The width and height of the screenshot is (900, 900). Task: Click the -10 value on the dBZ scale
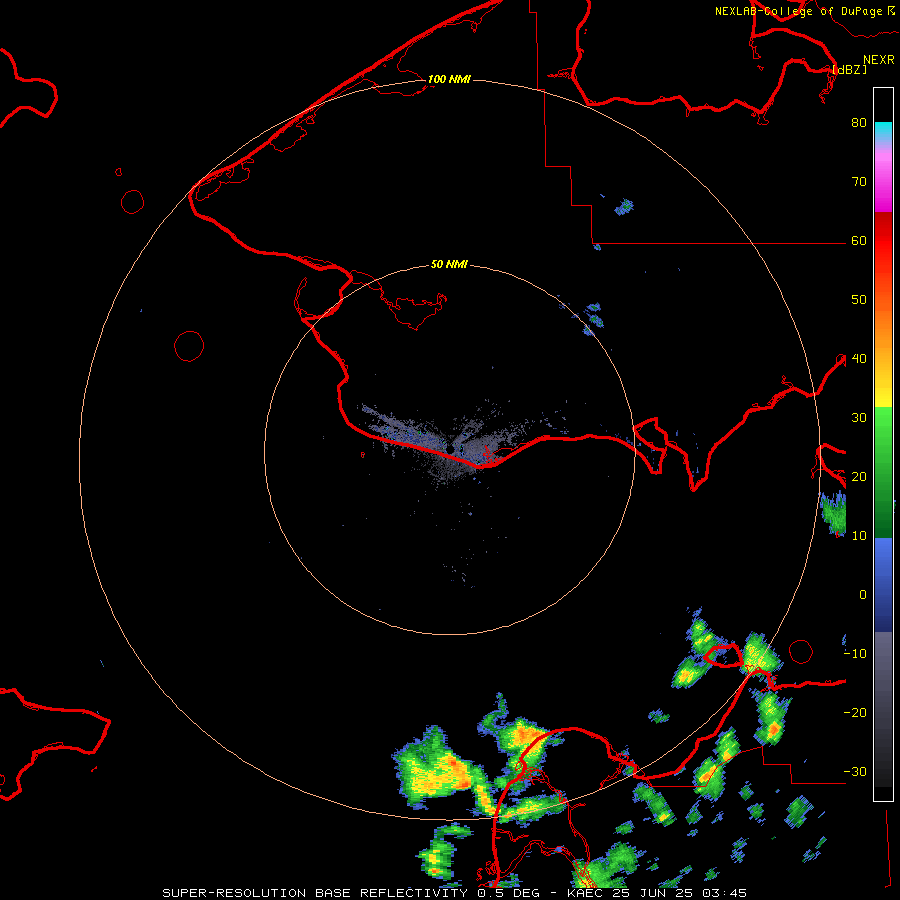point(855,654)
